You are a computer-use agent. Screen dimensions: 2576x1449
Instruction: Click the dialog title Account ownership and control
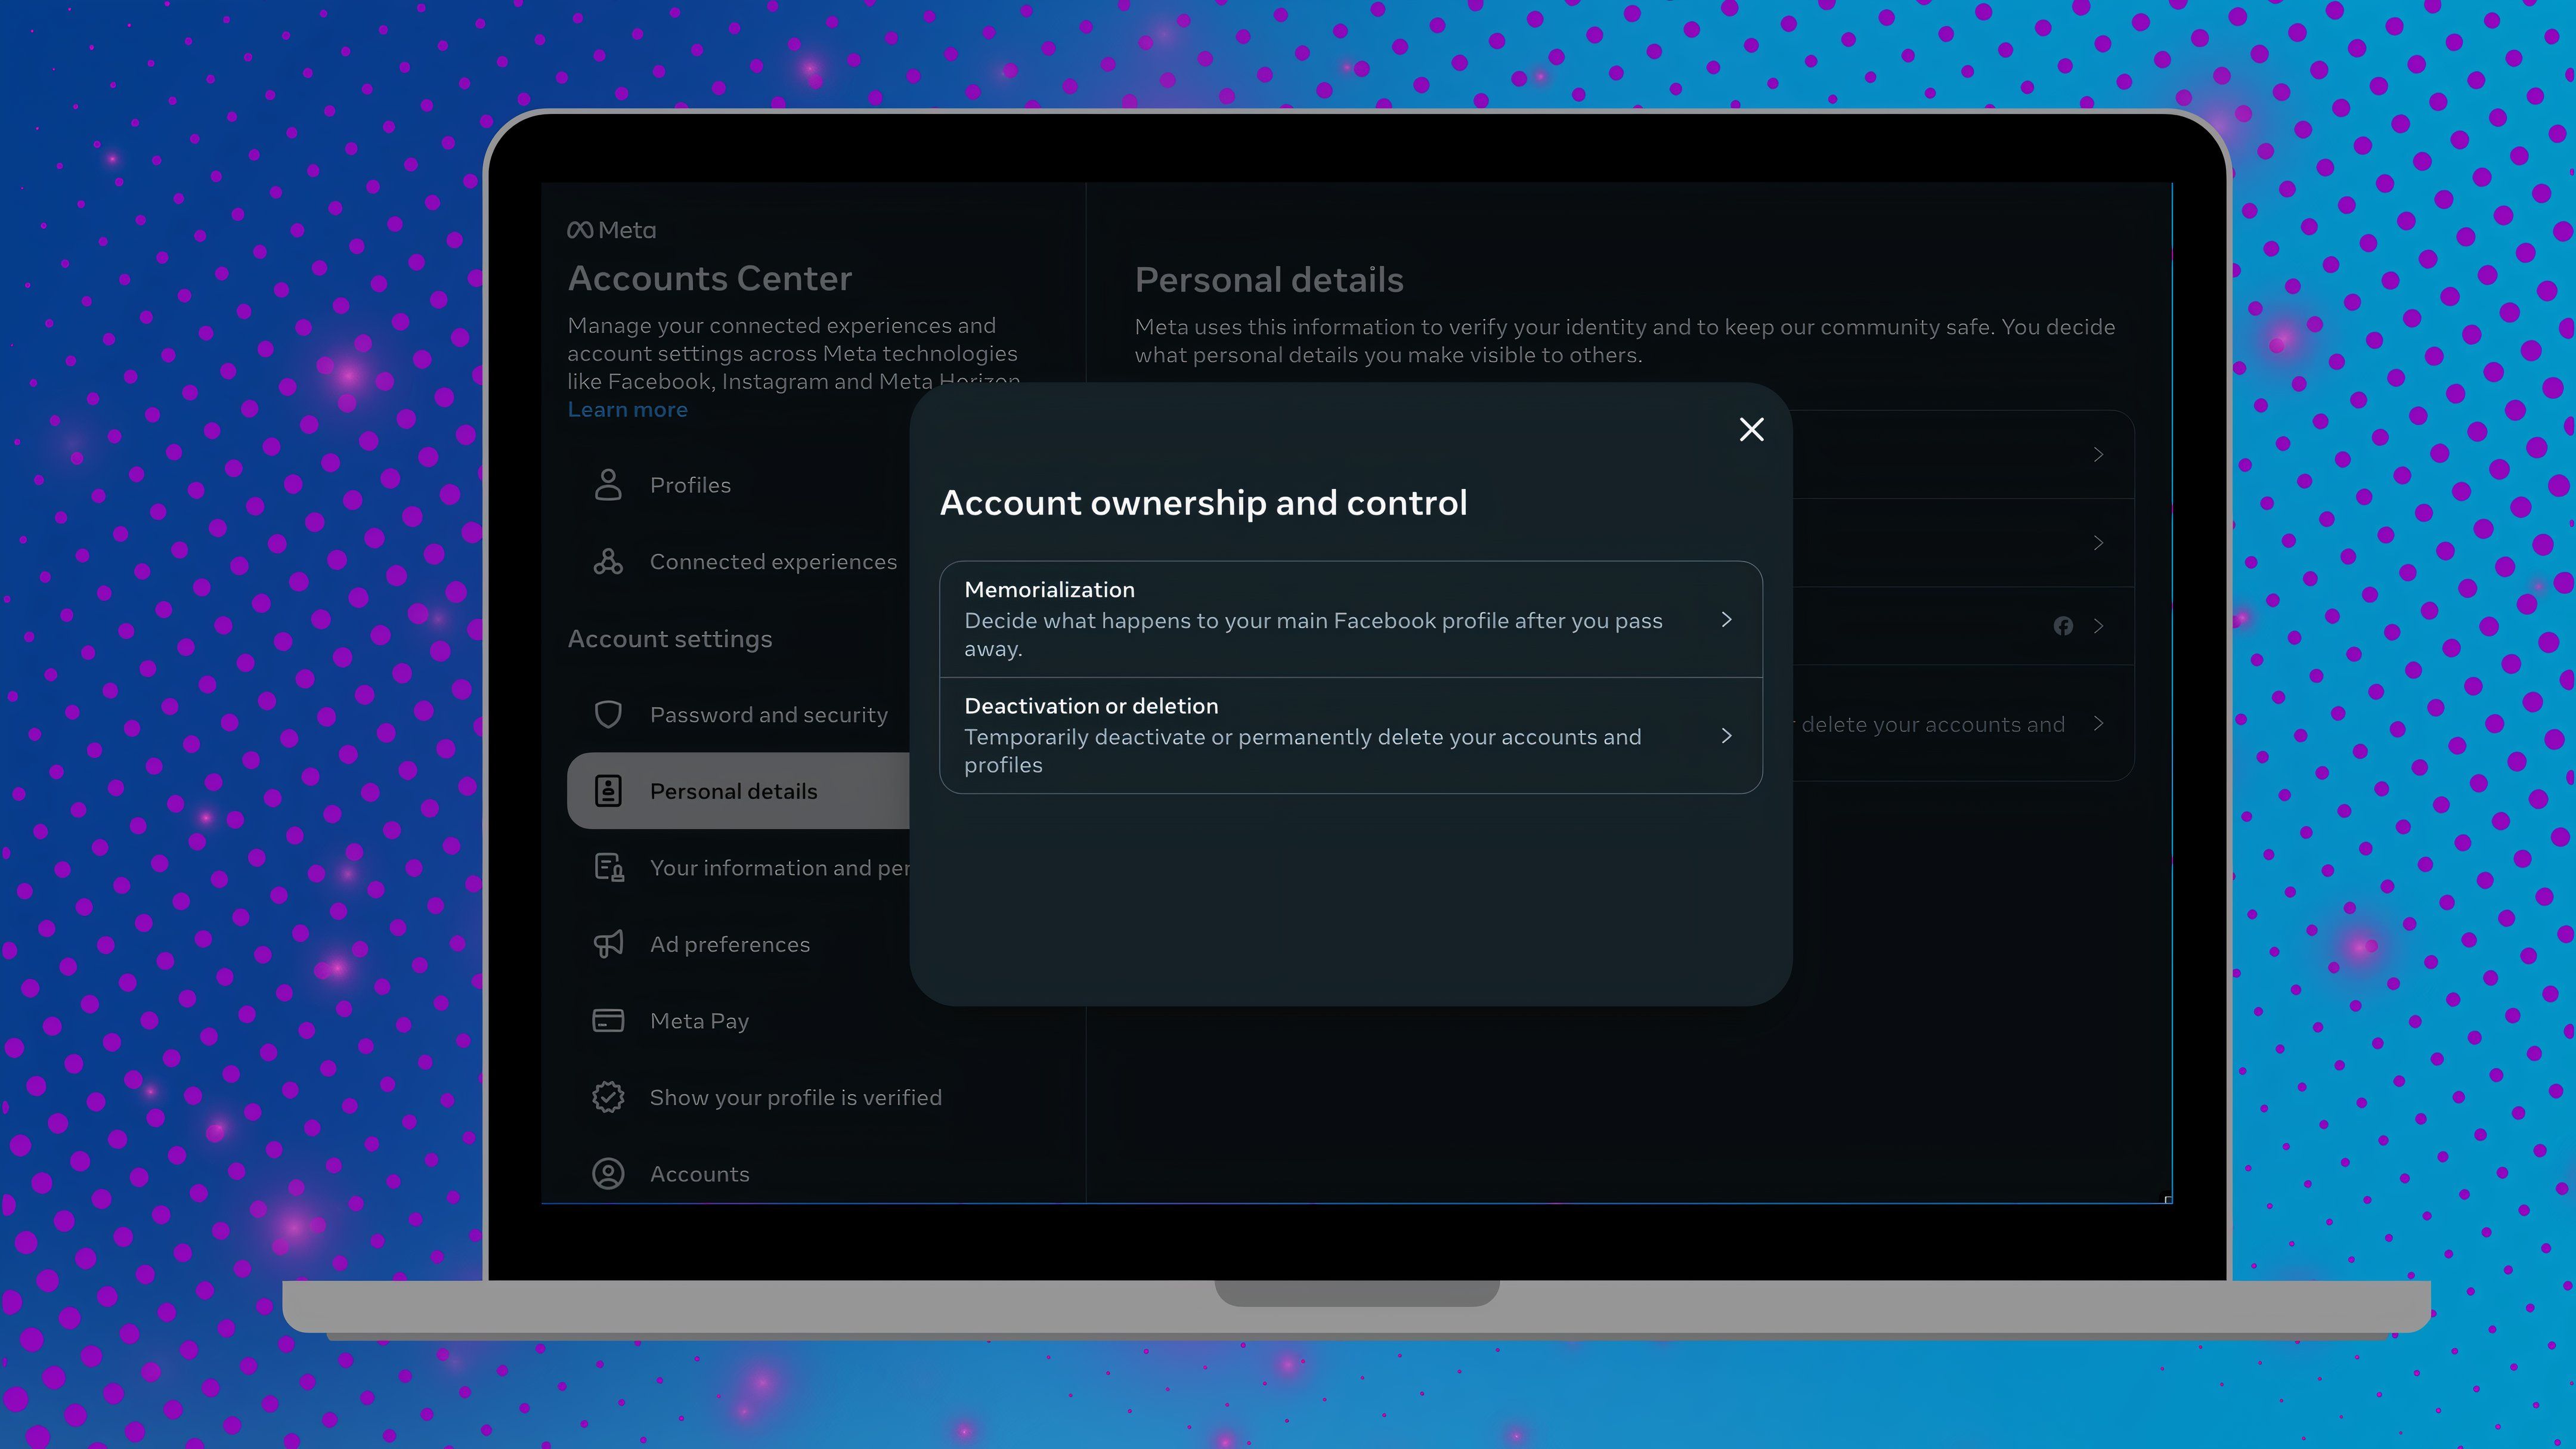(x=1203, y=503)
